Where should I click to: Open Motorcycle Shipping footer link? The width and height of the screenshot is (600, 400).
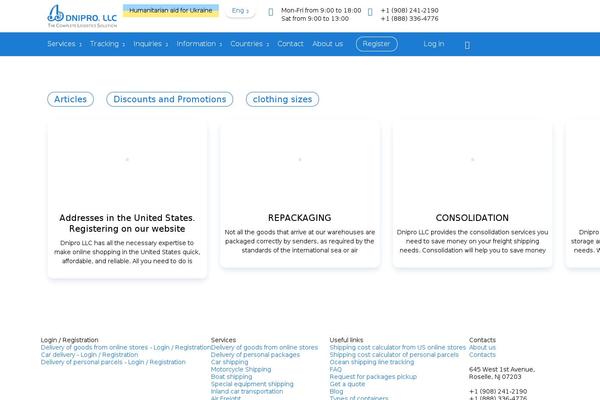coord(241,369)
